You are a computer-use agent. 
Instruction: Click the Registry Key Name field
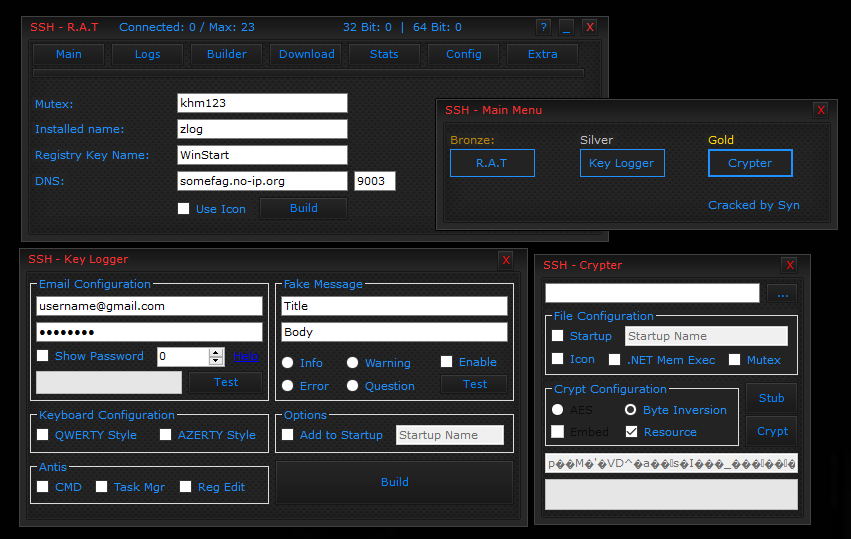point(262,155)
